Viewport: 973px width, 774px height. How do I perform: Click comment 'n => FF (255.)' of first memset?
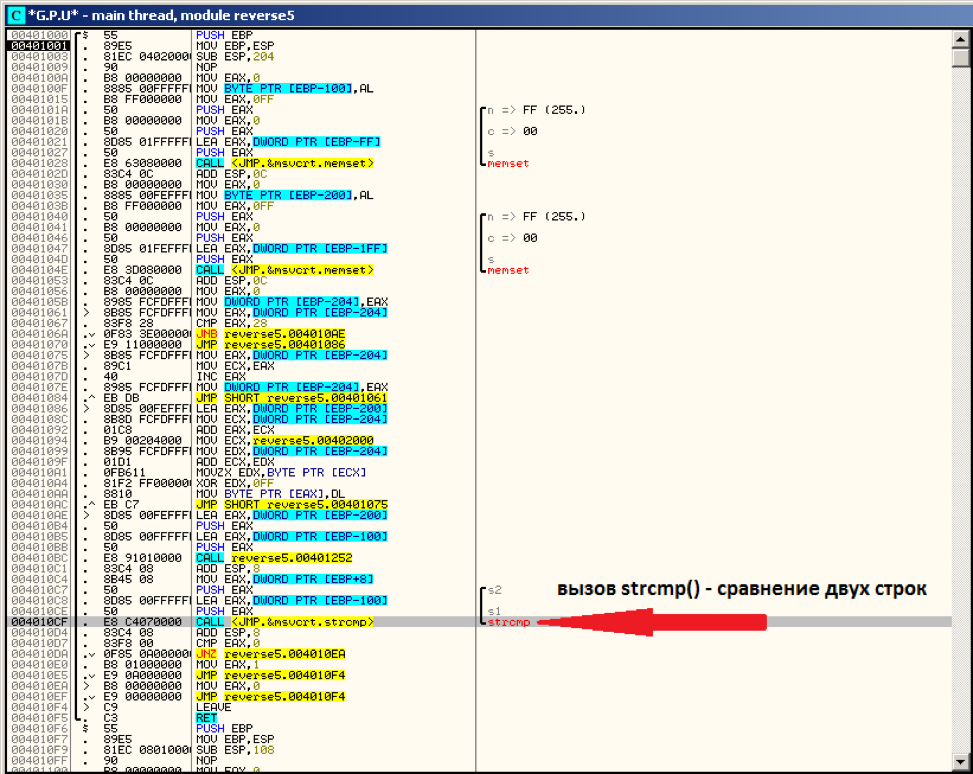tap(536, 110)
